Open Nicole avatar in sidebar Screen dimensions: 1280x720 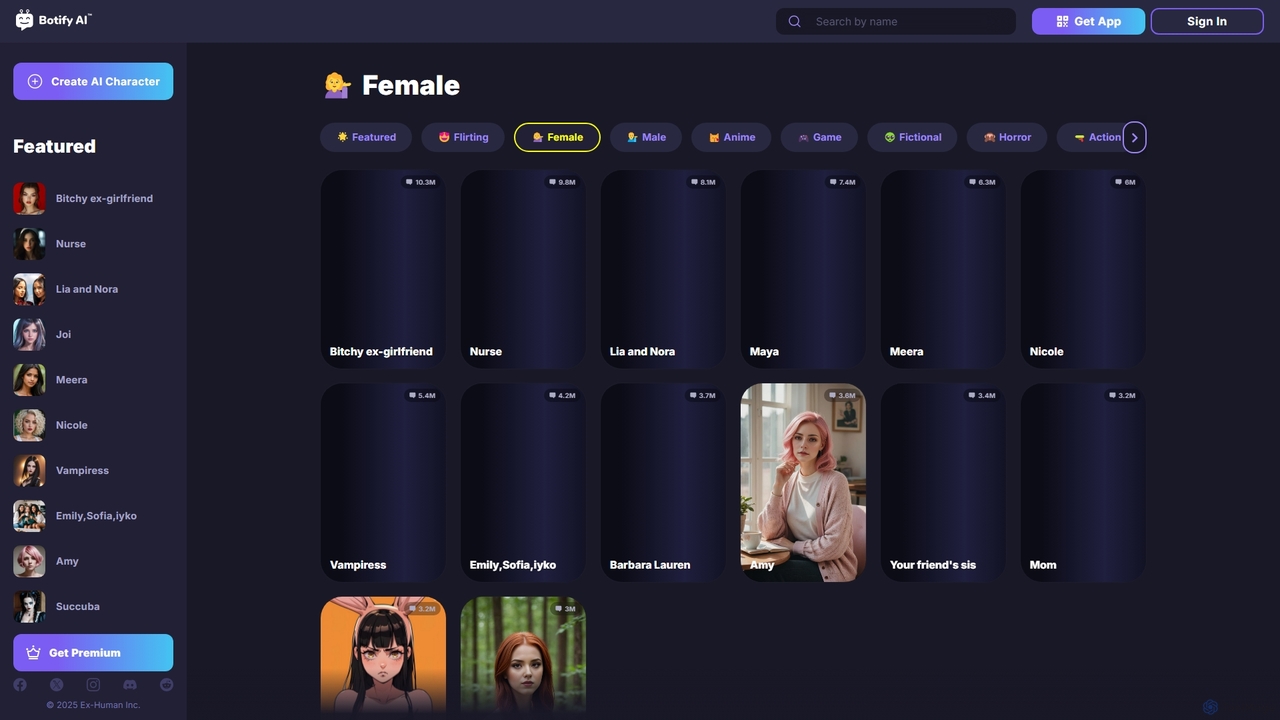click(x=29, y=425)
